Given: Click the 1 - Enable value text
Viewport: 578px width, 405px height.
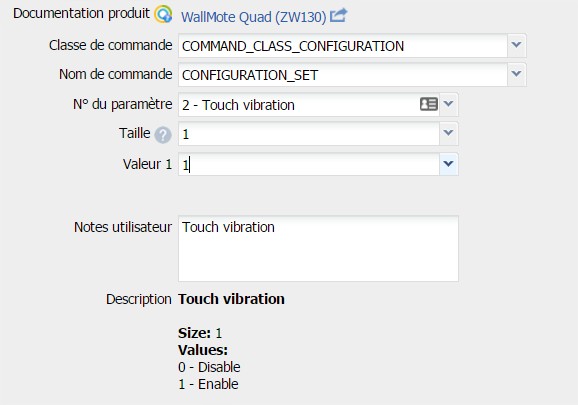Looking at the screenshot, I should (208, 384).
